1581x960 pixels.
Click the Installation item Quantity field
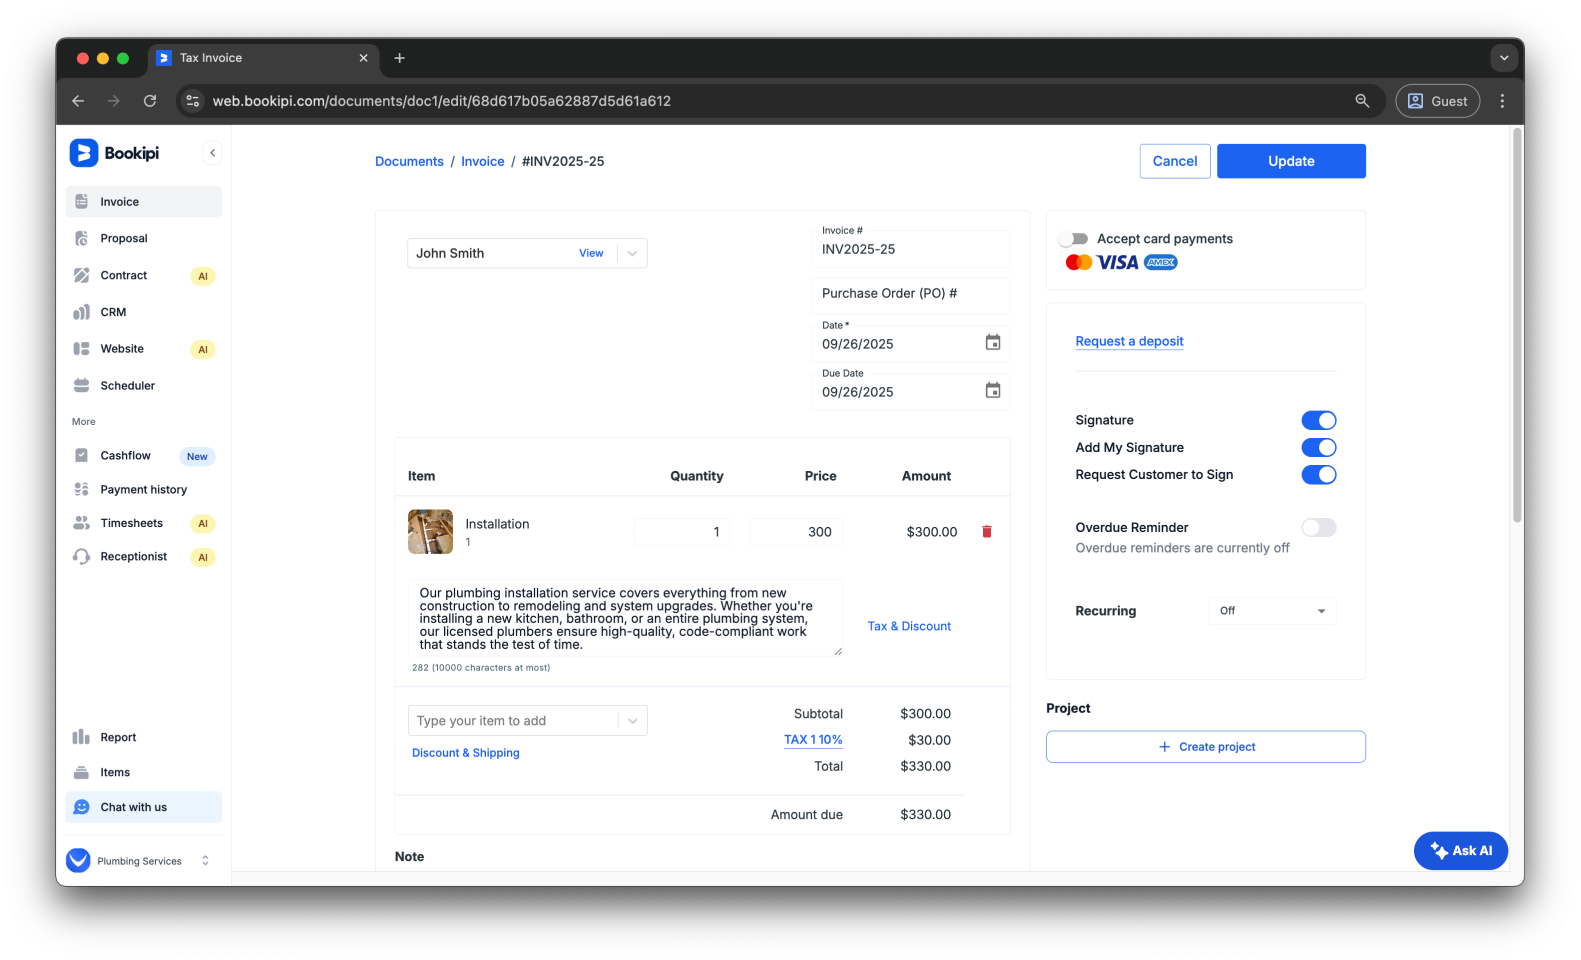click(x=682, y=532)
